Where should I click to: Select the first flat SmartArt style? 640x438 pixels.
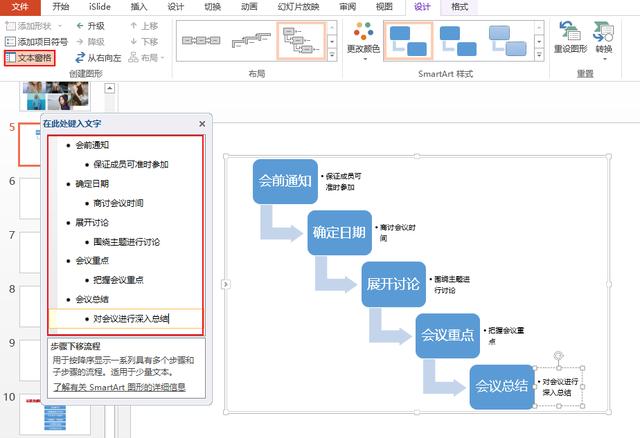tap(408, 41)
